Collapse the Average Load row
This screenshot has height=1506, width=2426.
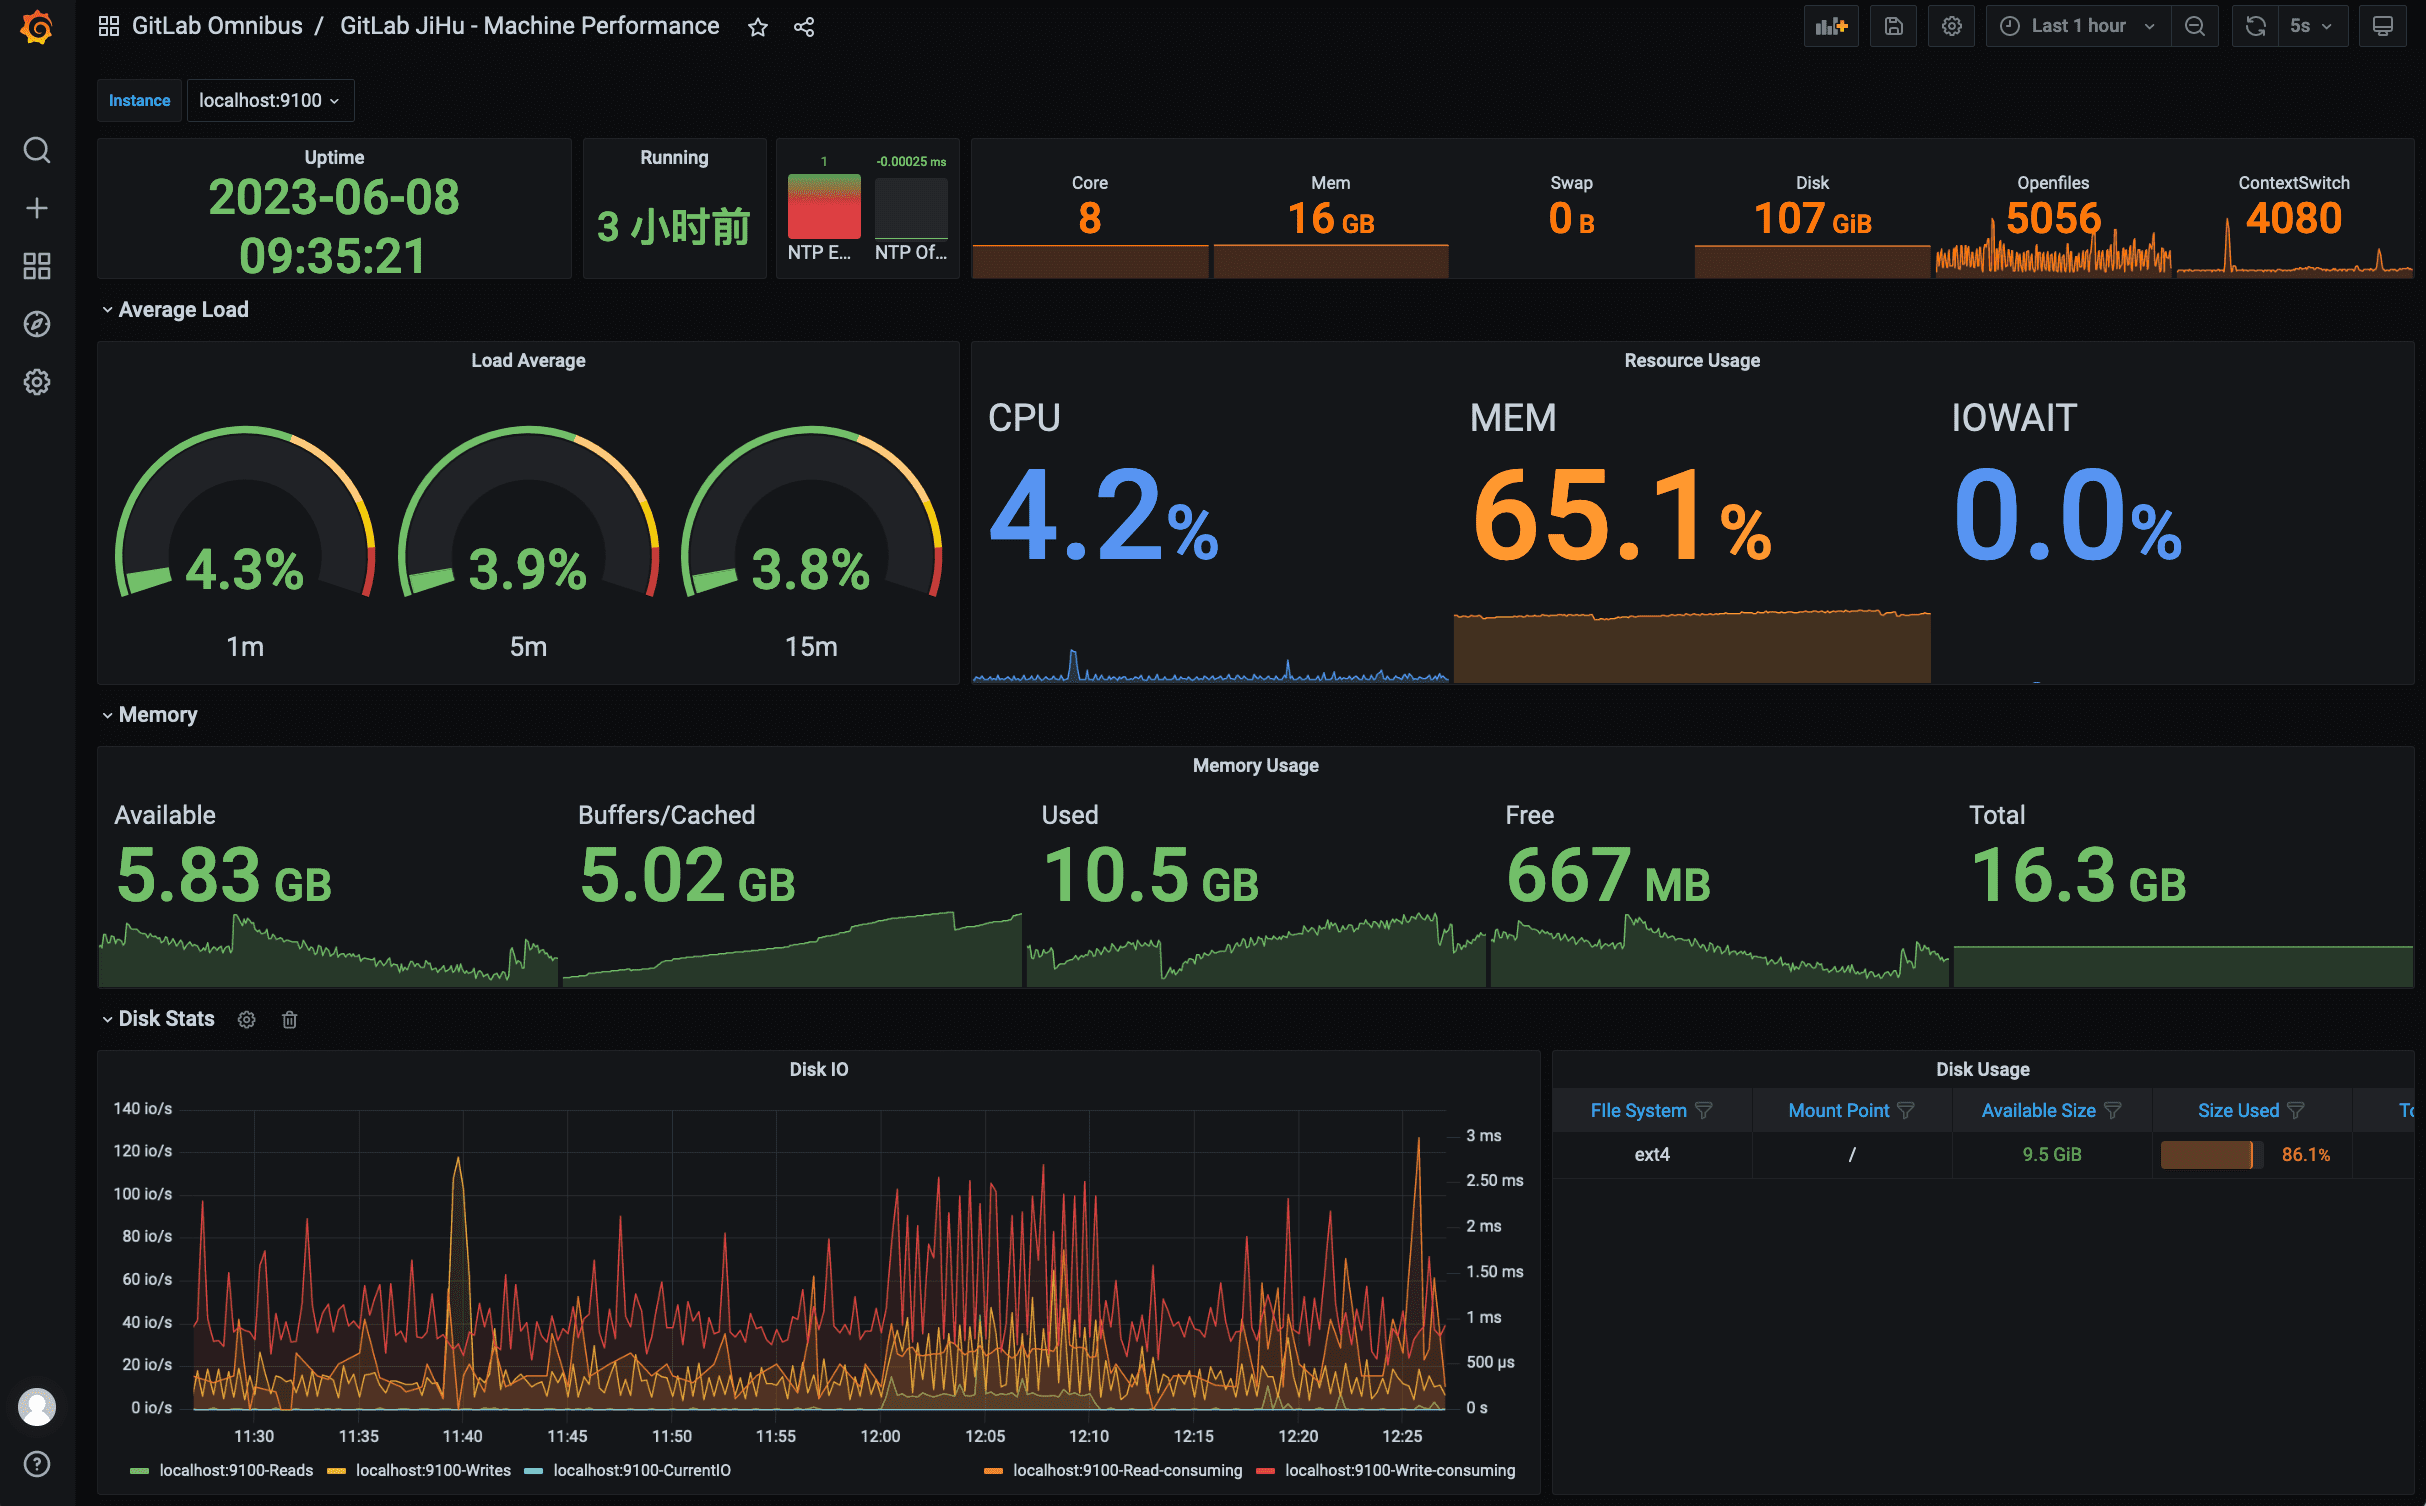click(183, 310)
